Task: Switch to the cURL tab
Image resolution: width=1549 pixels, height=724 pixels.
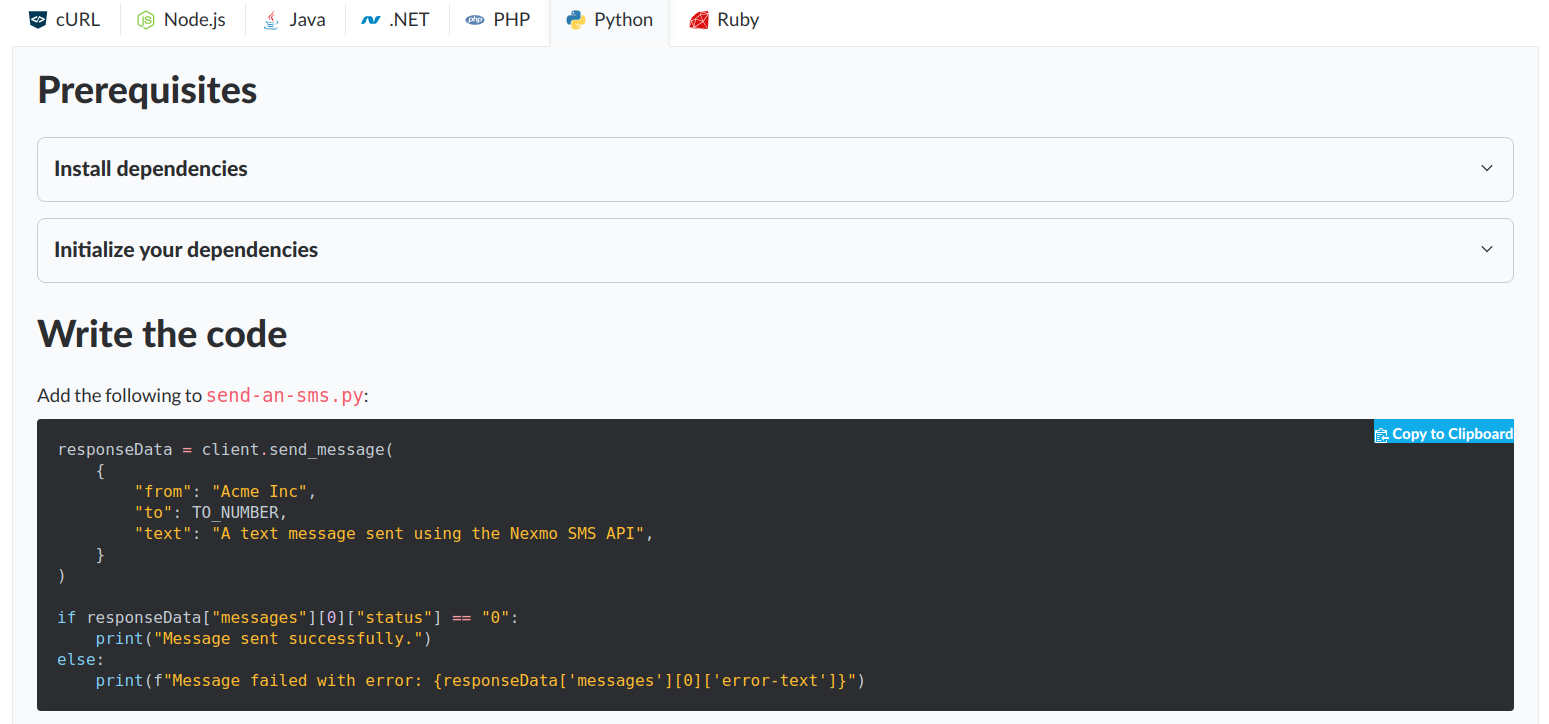Action: (65, 20)
